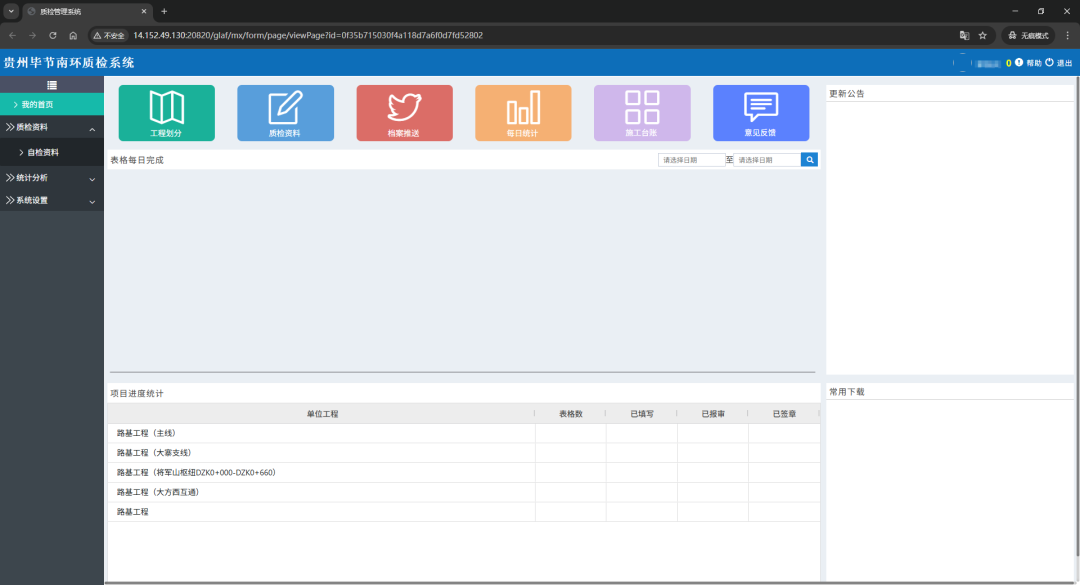Open the tab search dropdown arrow
This screenshot has width=1080, height=585.
(11, 11)
